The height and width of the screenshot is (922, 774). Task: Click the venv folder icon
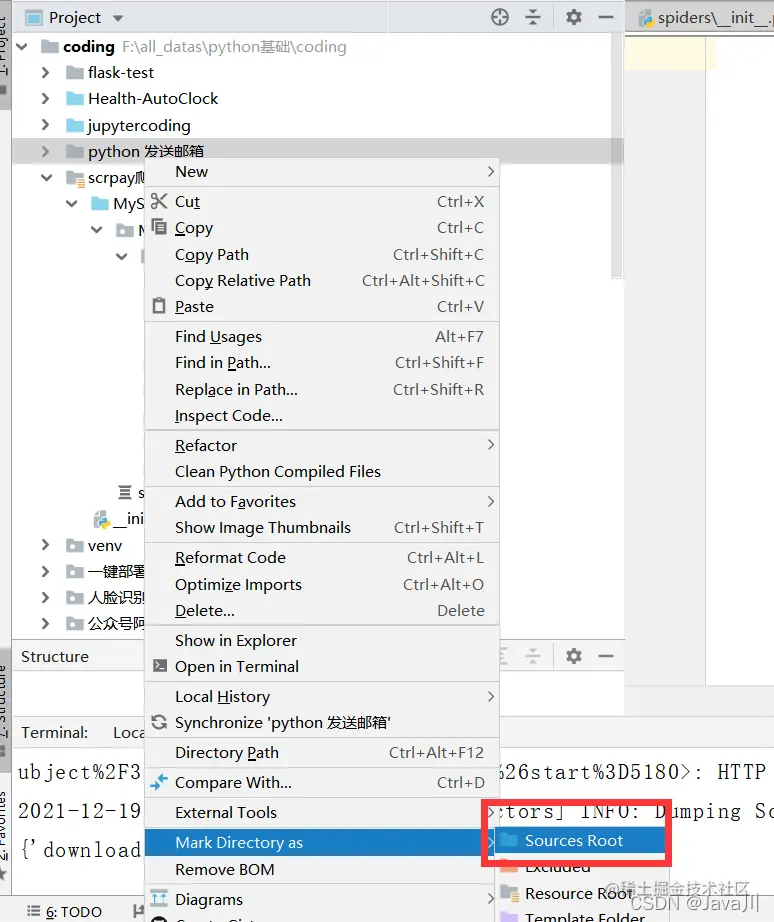coord(75,546)
